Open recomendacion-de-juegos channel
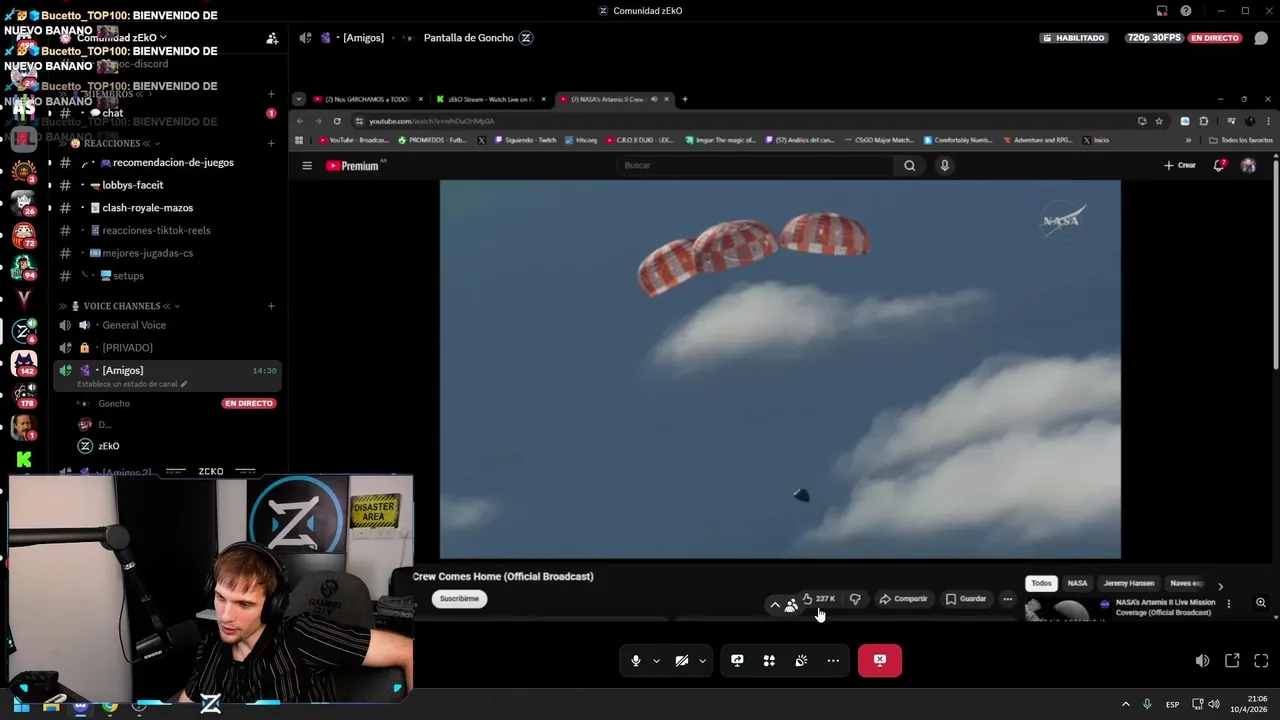 pos(167,162)
